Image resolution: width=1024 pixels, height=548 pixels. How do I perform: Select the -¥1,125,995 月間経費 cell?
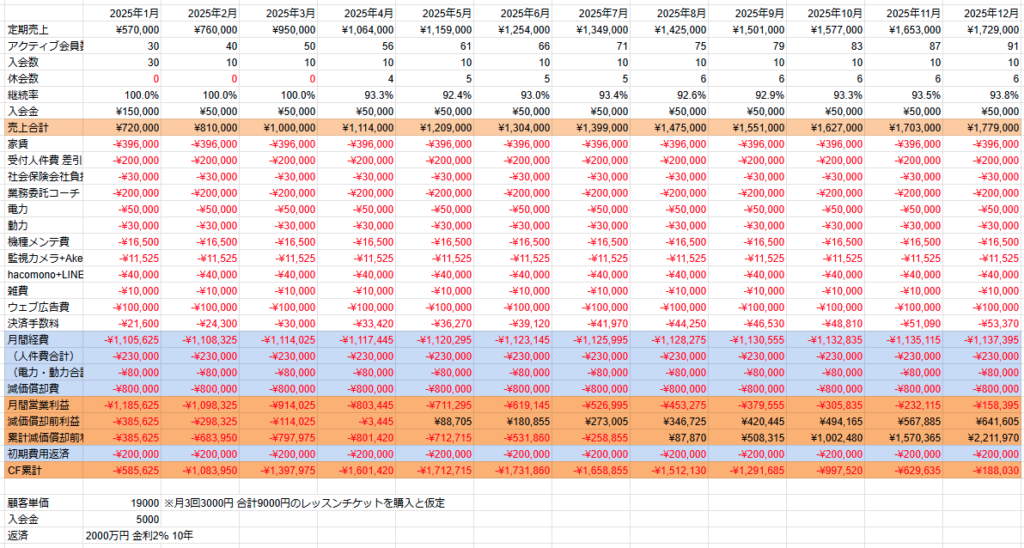pyautogui.click(x=591, y=340)
